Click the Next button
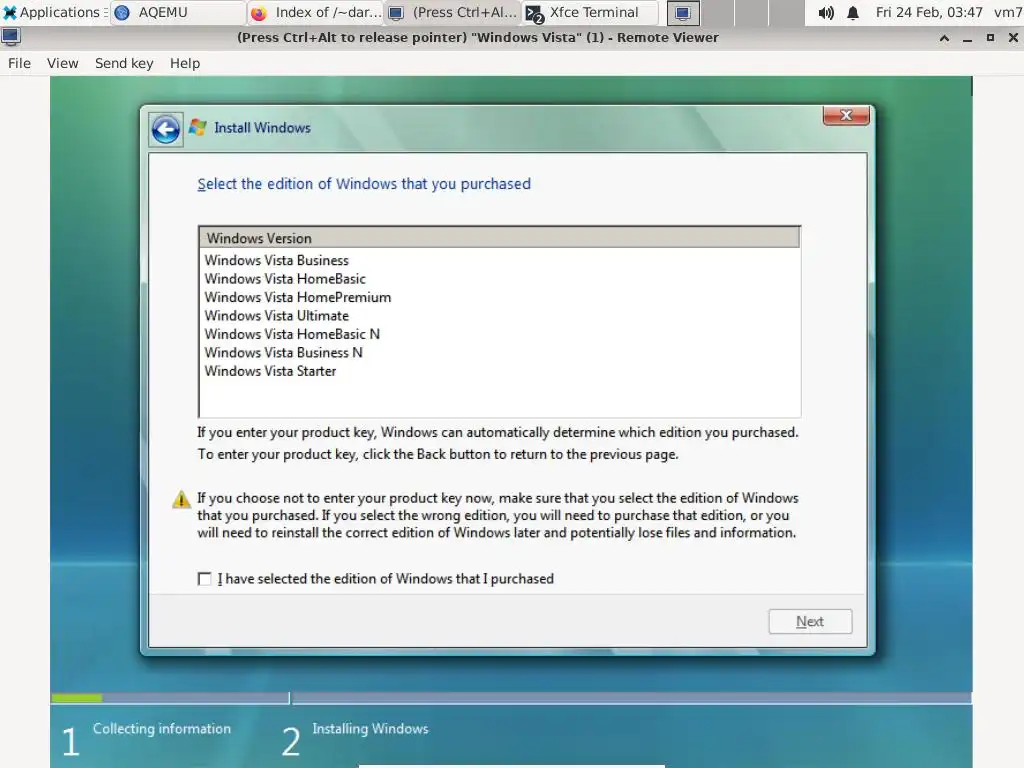This screenshot has width=1024, height=768. 810,622
